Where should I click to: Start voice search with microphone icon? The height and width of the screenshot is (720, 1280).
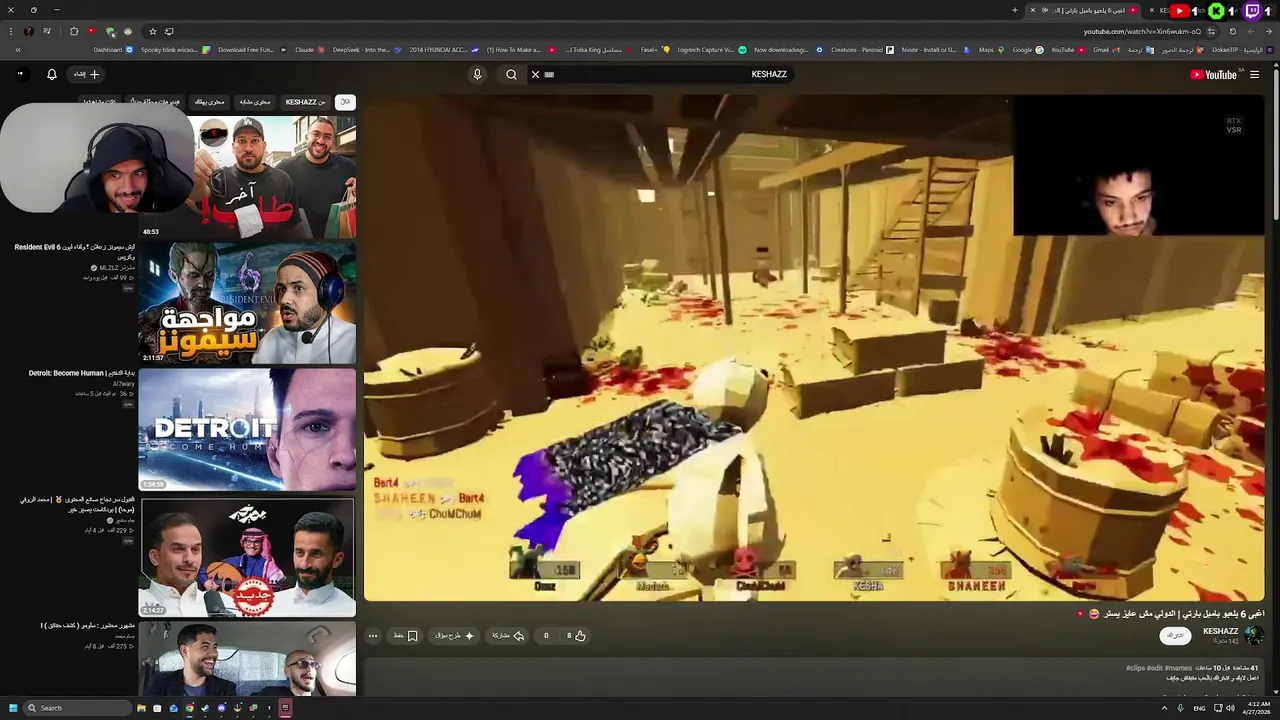click(477, 74)
